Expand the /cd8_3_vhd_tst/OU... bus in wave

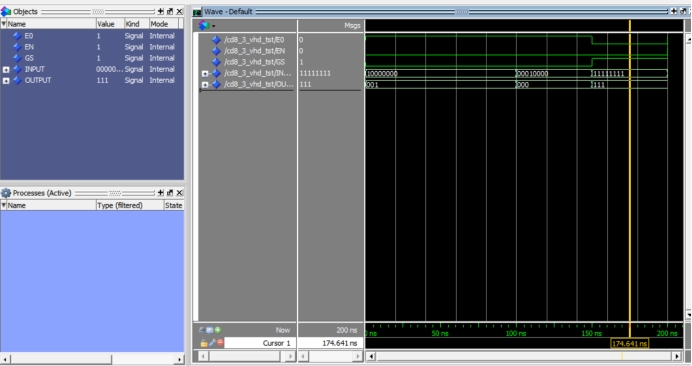(205, 84)
